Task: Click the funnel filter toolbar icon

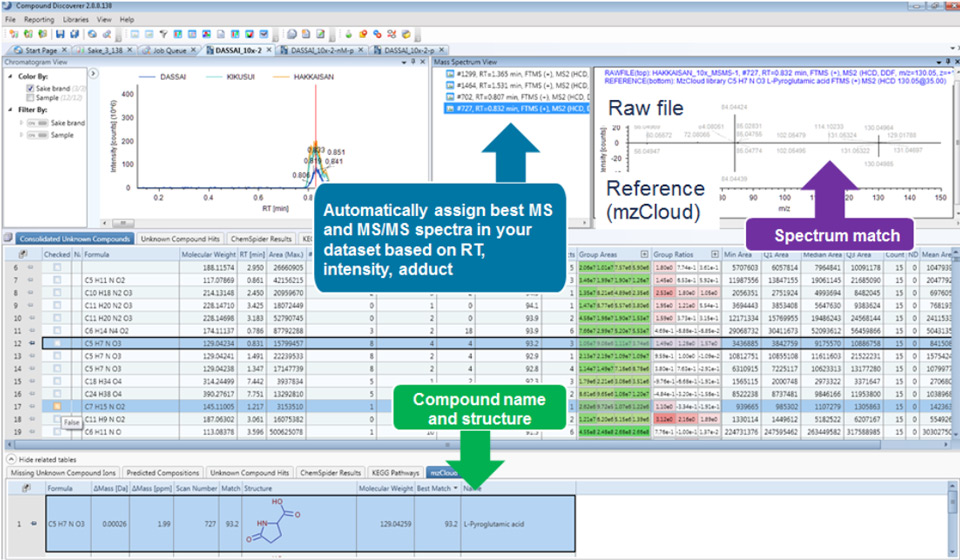Action: [163, 34]
